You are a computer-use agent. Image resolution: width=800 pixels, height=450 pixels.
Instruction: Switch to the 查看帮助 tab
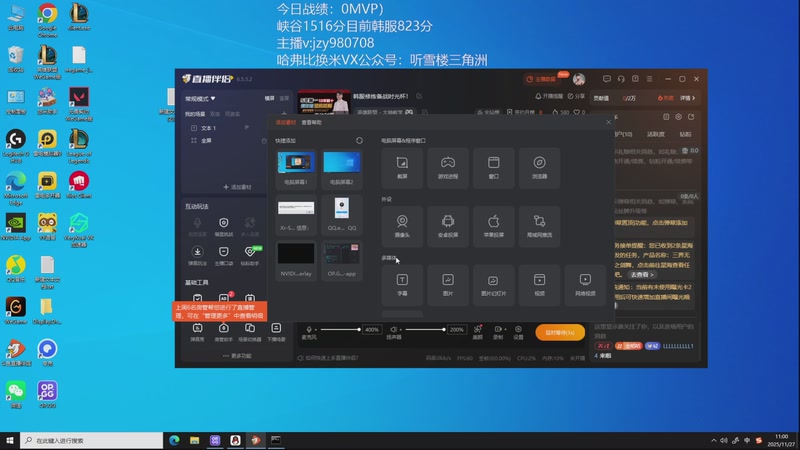[x=311, y=122]
